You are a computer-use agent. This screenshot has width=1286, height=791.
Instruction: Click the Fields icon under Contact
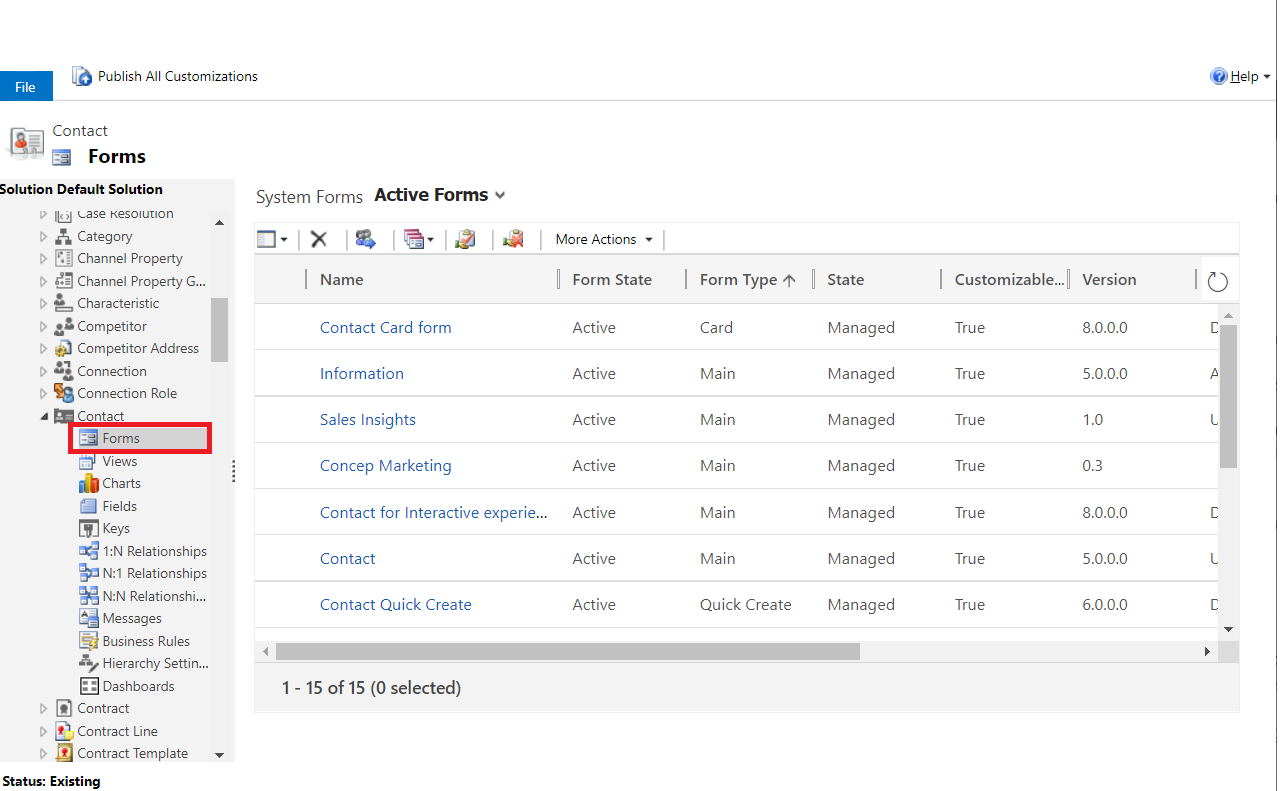point(88,506)
